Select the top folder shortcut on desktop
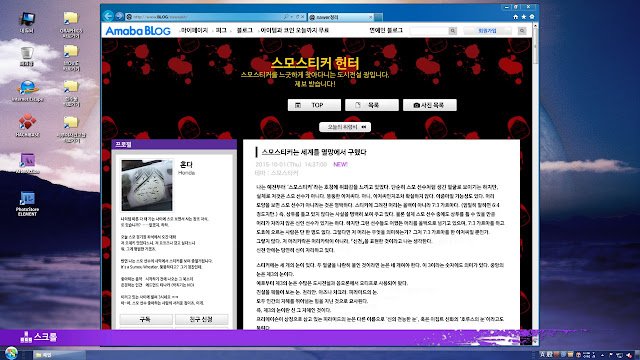 point(71,25)
